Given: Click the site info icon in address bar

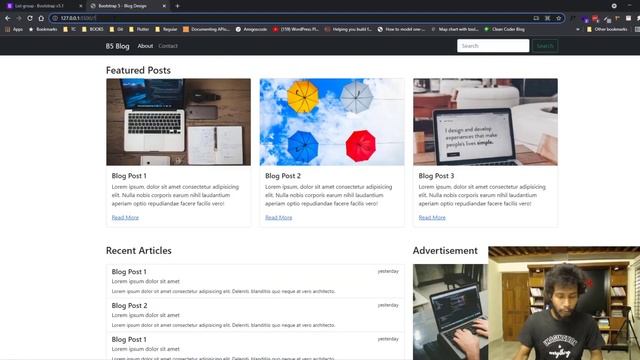Looking at the screenshot, I should click(55, 18).
